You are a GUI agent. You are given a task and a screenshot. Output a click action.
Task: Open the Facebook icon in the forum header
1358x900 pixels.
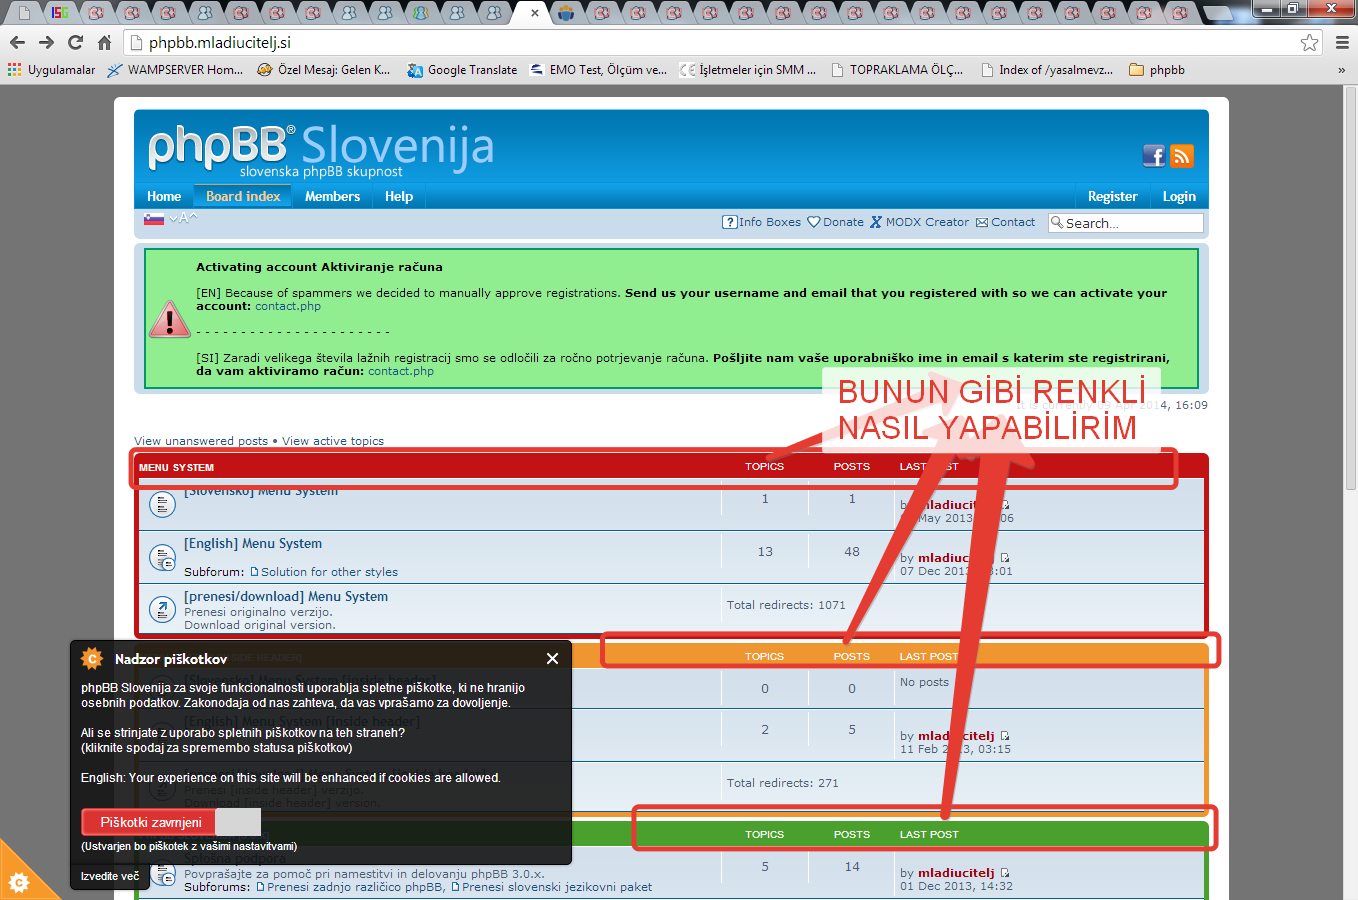pyautogui.click(x=1154, y=155)
